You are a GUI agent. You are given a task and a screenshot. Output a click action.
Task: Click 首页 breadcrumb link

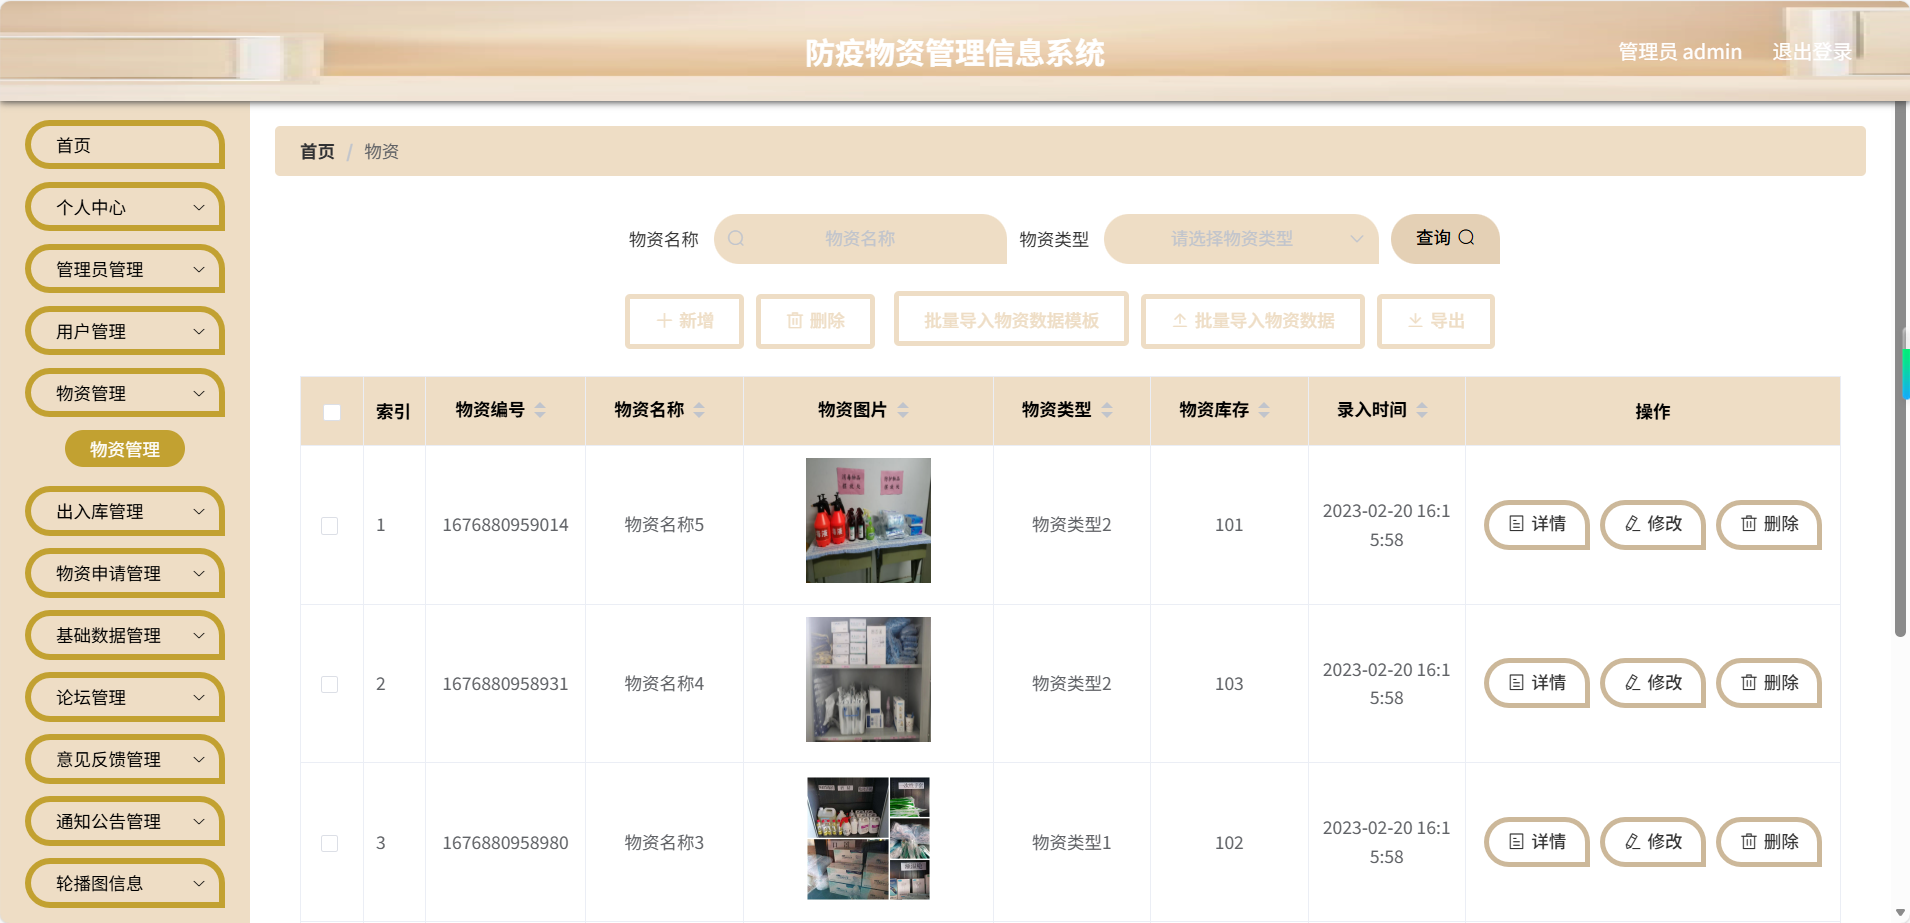[317, 151]
